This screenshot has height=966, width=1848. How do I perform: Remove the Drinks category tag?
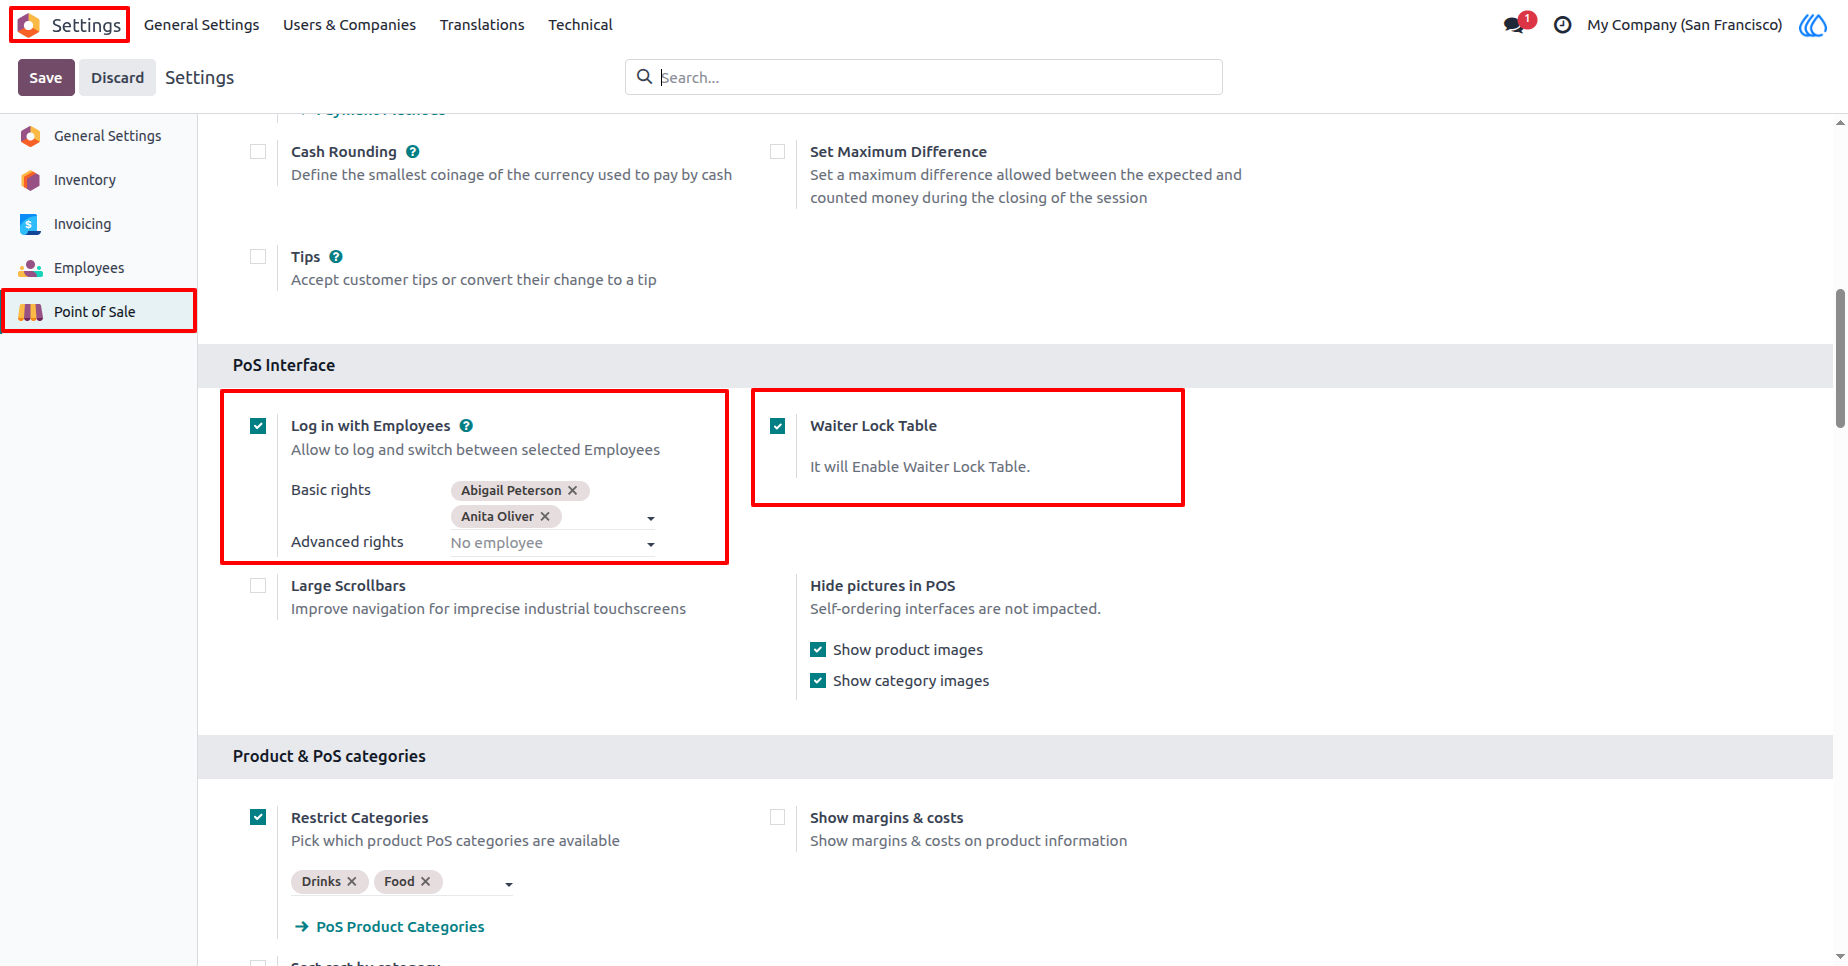pyautogui.click(x=352, y=882)
